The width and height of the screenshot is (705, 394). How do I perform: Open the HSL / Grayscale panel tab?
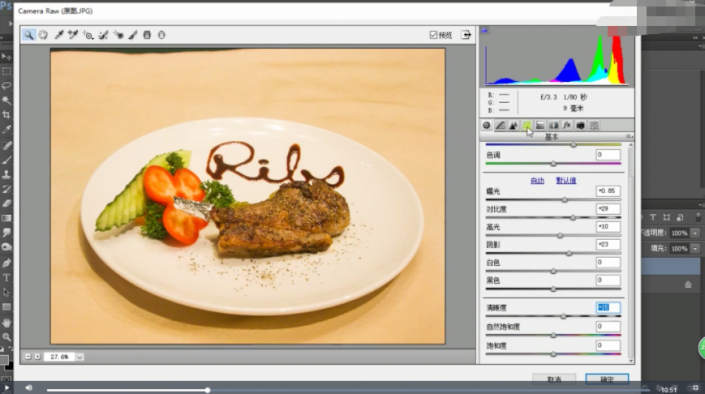(527, 125)
